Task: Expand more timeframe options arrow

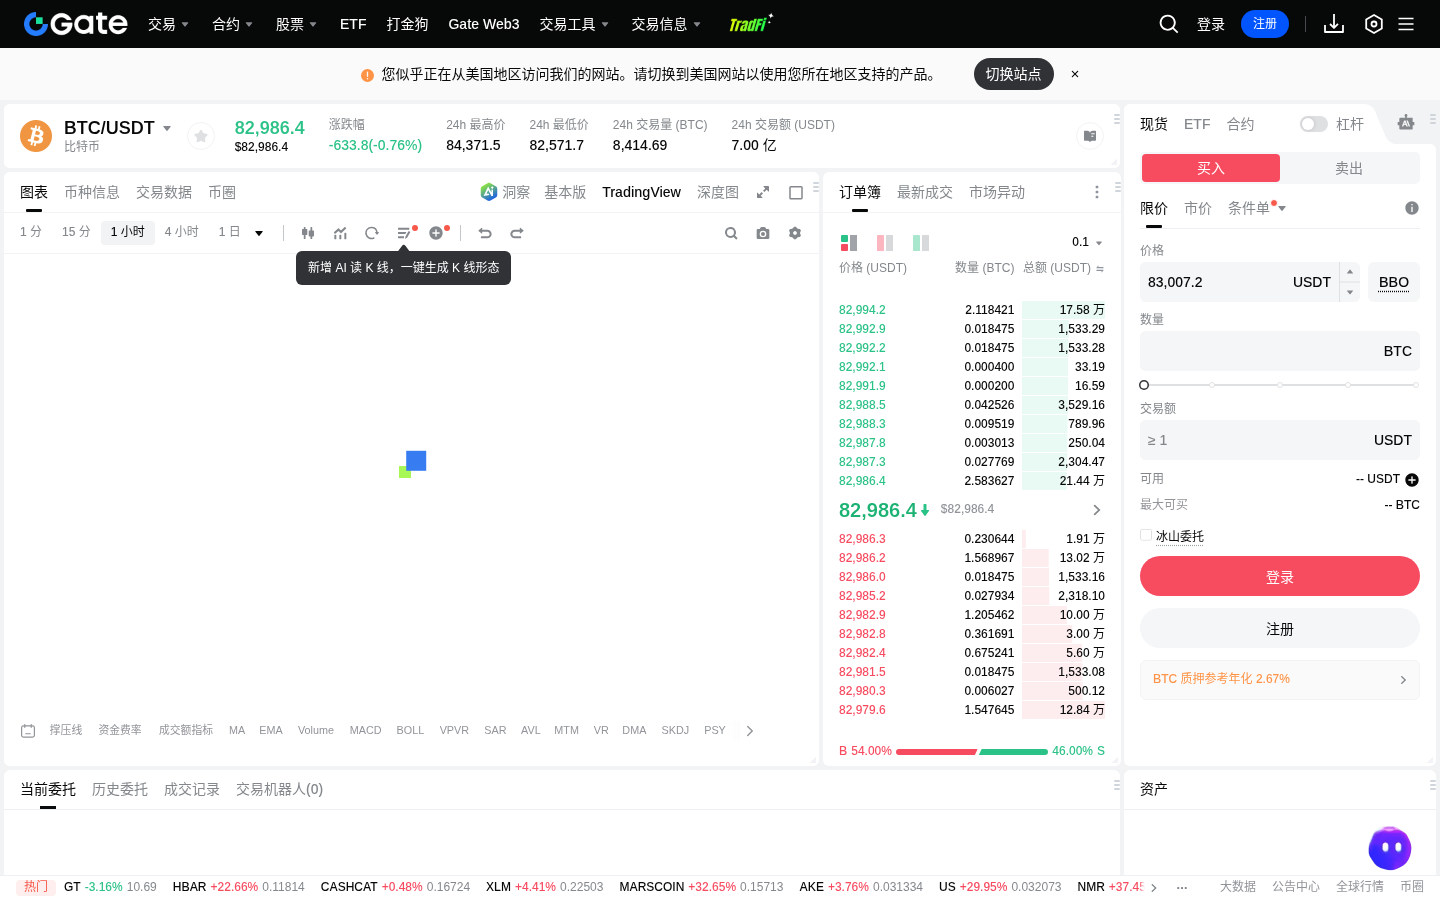Action: (x=259, y=233)
